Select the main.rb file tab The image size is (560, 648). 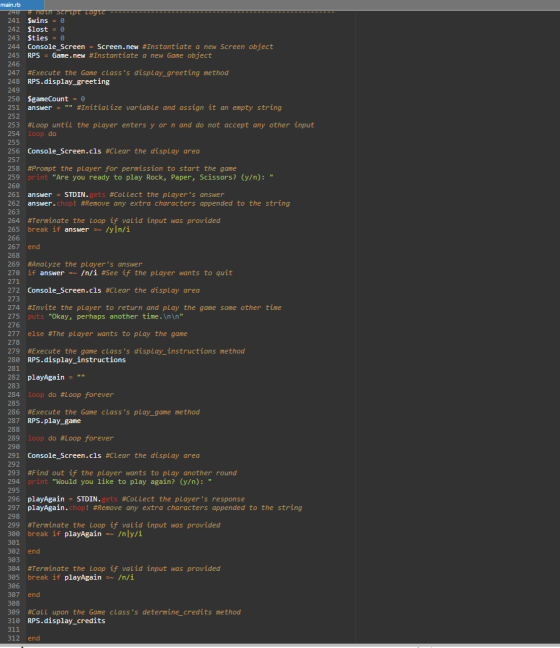point(21,5)
